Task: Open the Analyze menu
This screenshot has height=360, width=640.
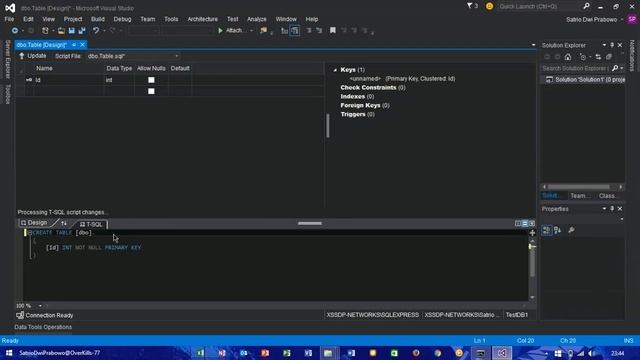Action: 256,19
